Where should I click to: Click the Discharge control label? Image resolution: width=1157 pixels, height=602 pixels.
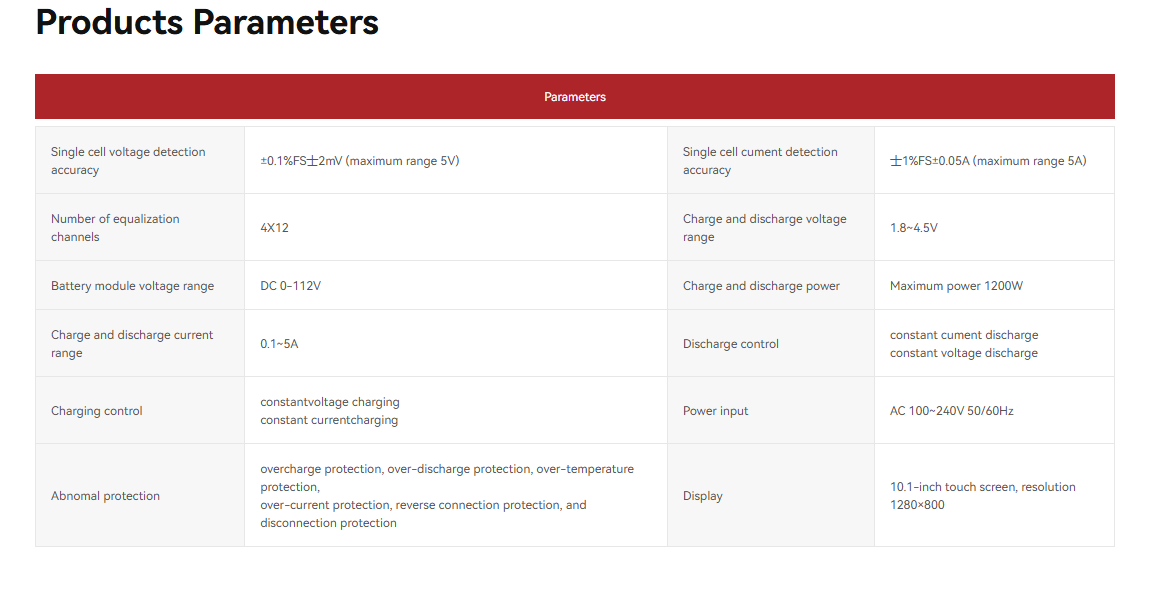(x=731, y=344)
